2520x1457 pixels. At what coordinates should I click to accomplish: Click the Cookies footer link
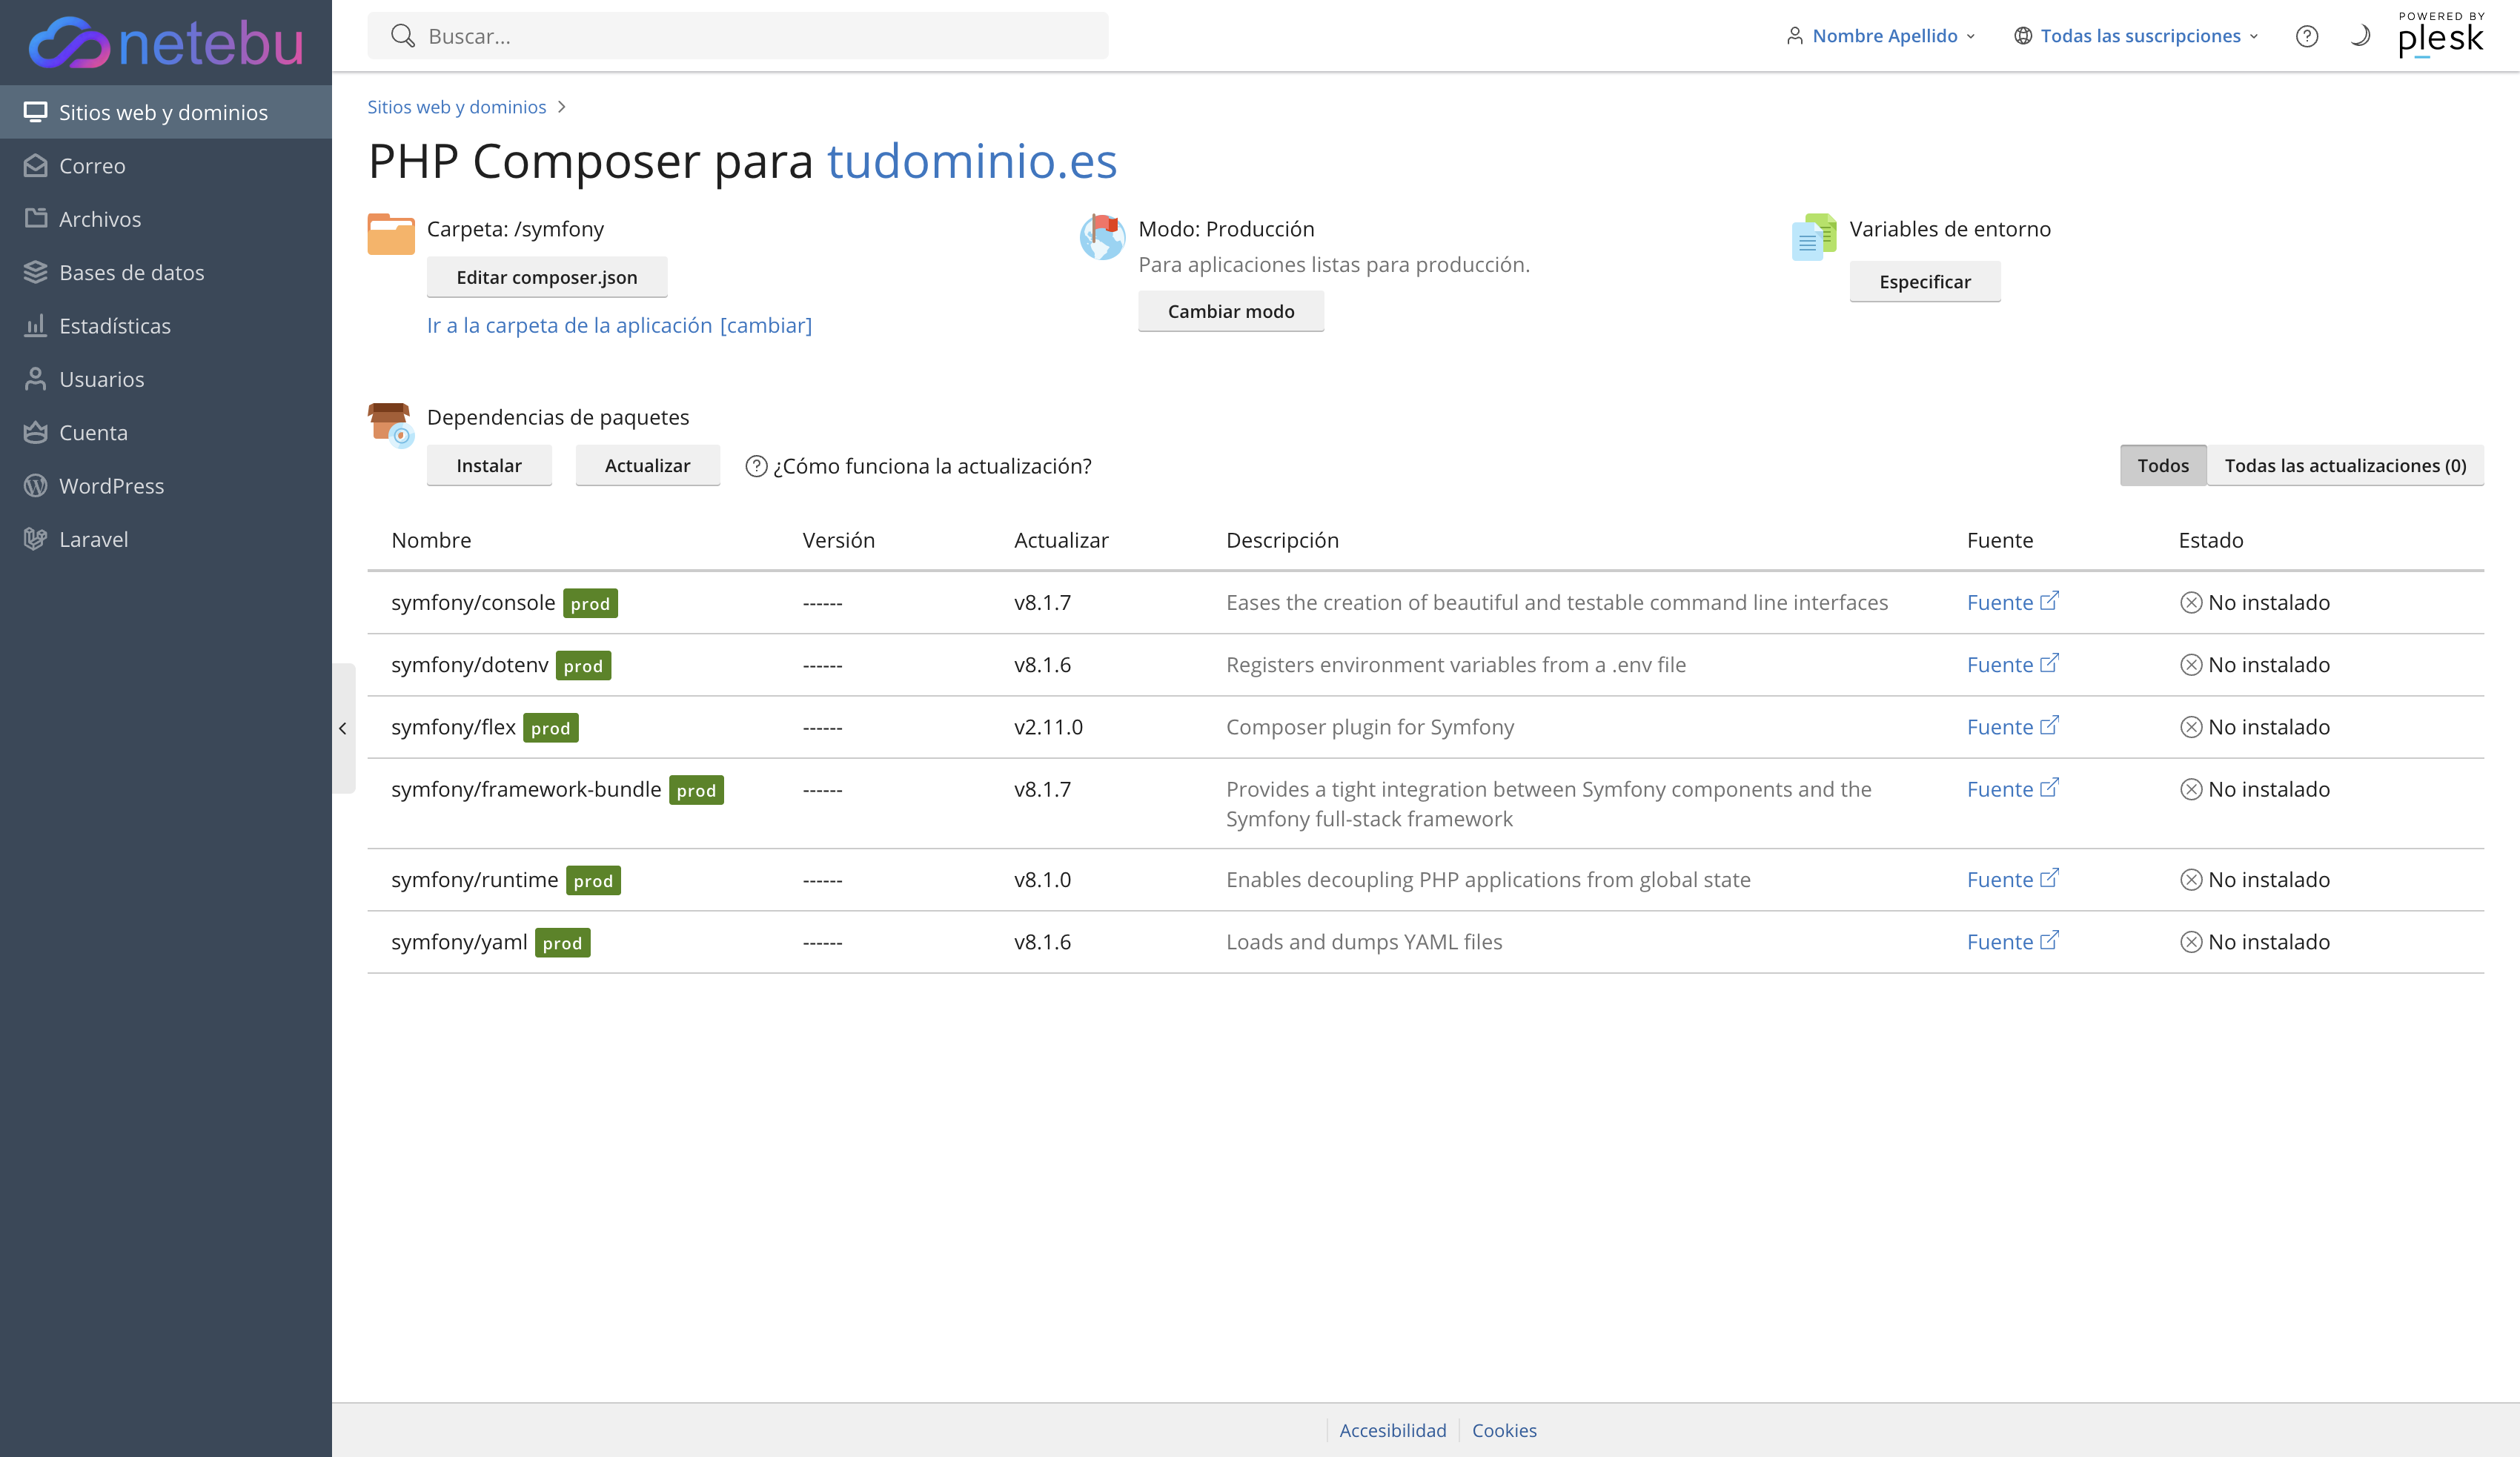tap(1504, 1430)
